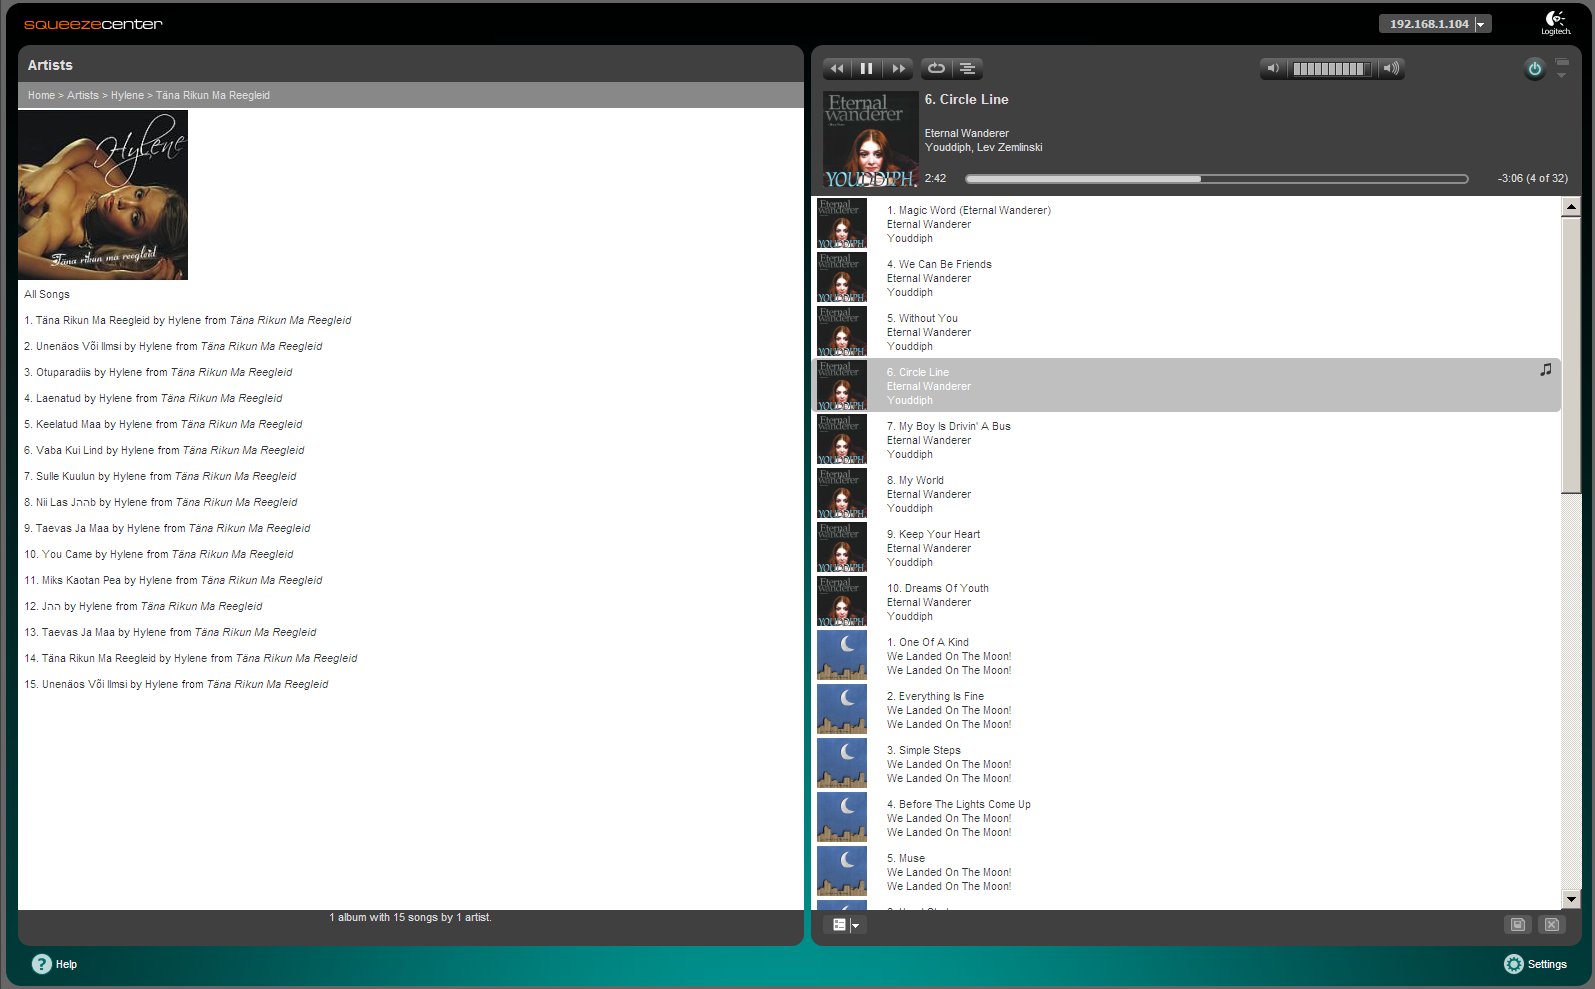Screen dimensions: 1595x989
Task: Open song 3 Otuparadiis by Hylene
Action: point(63,373)
